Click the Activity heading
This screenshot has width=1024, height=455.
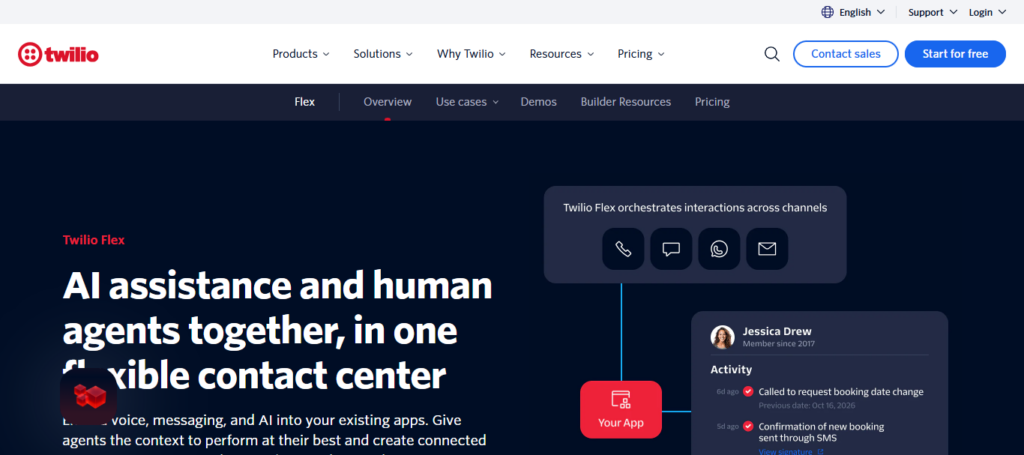731,369
